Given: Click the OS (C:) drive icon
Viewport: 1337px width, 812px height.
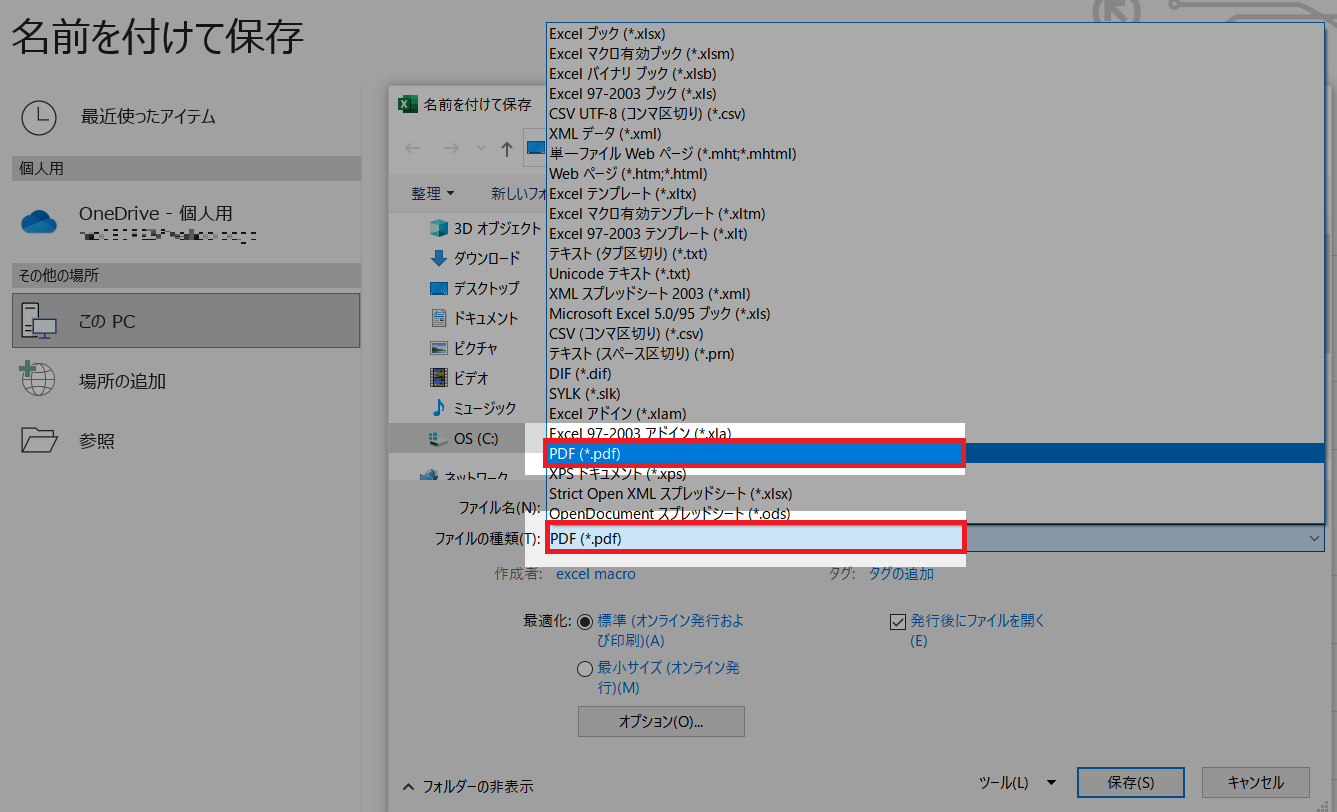Looking at the screenshot, I should coord(436,438).
